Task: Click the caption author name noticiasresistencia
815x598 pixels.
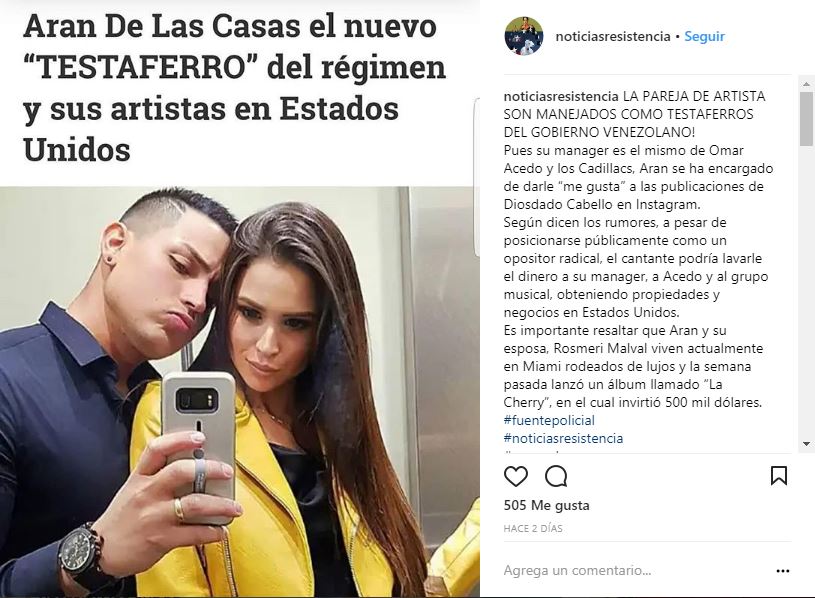Action: click(x=561, y=97)
